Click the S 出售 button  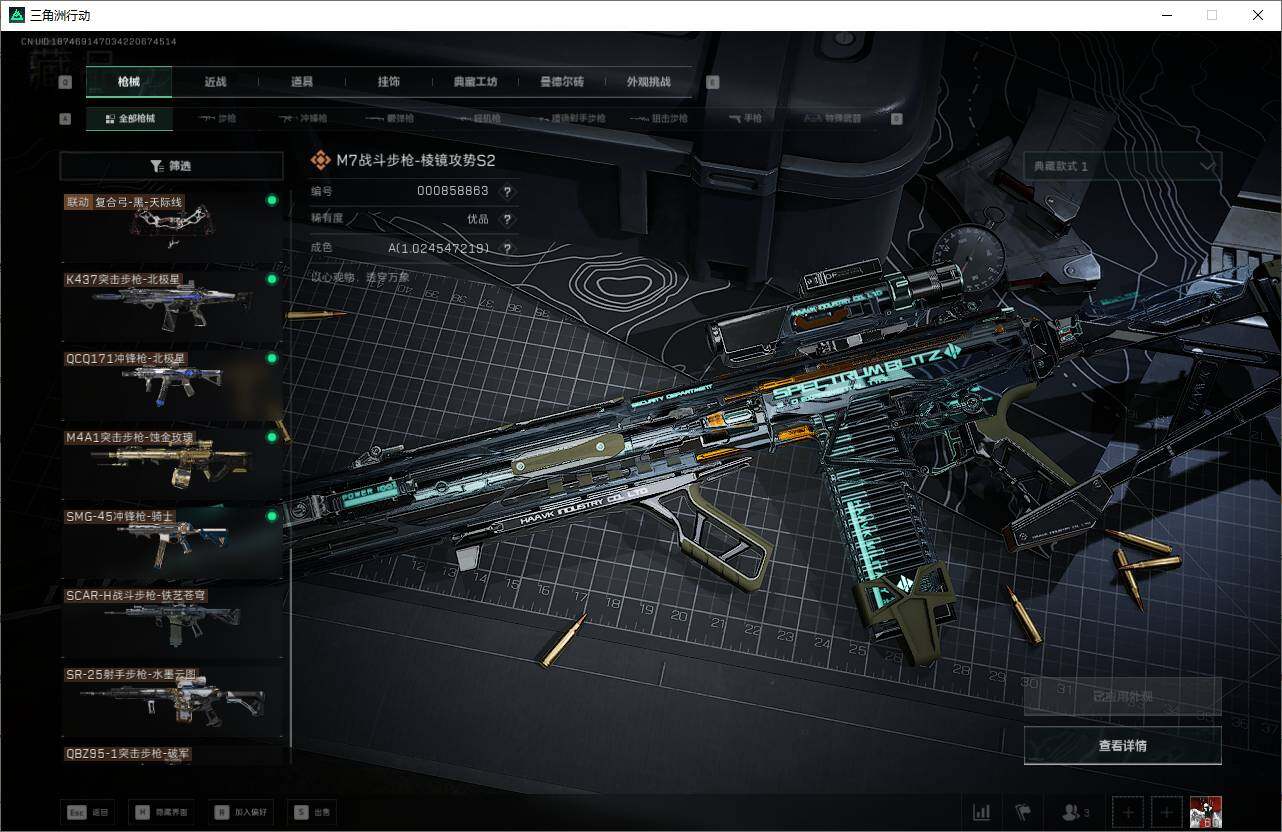coord(312,812)
